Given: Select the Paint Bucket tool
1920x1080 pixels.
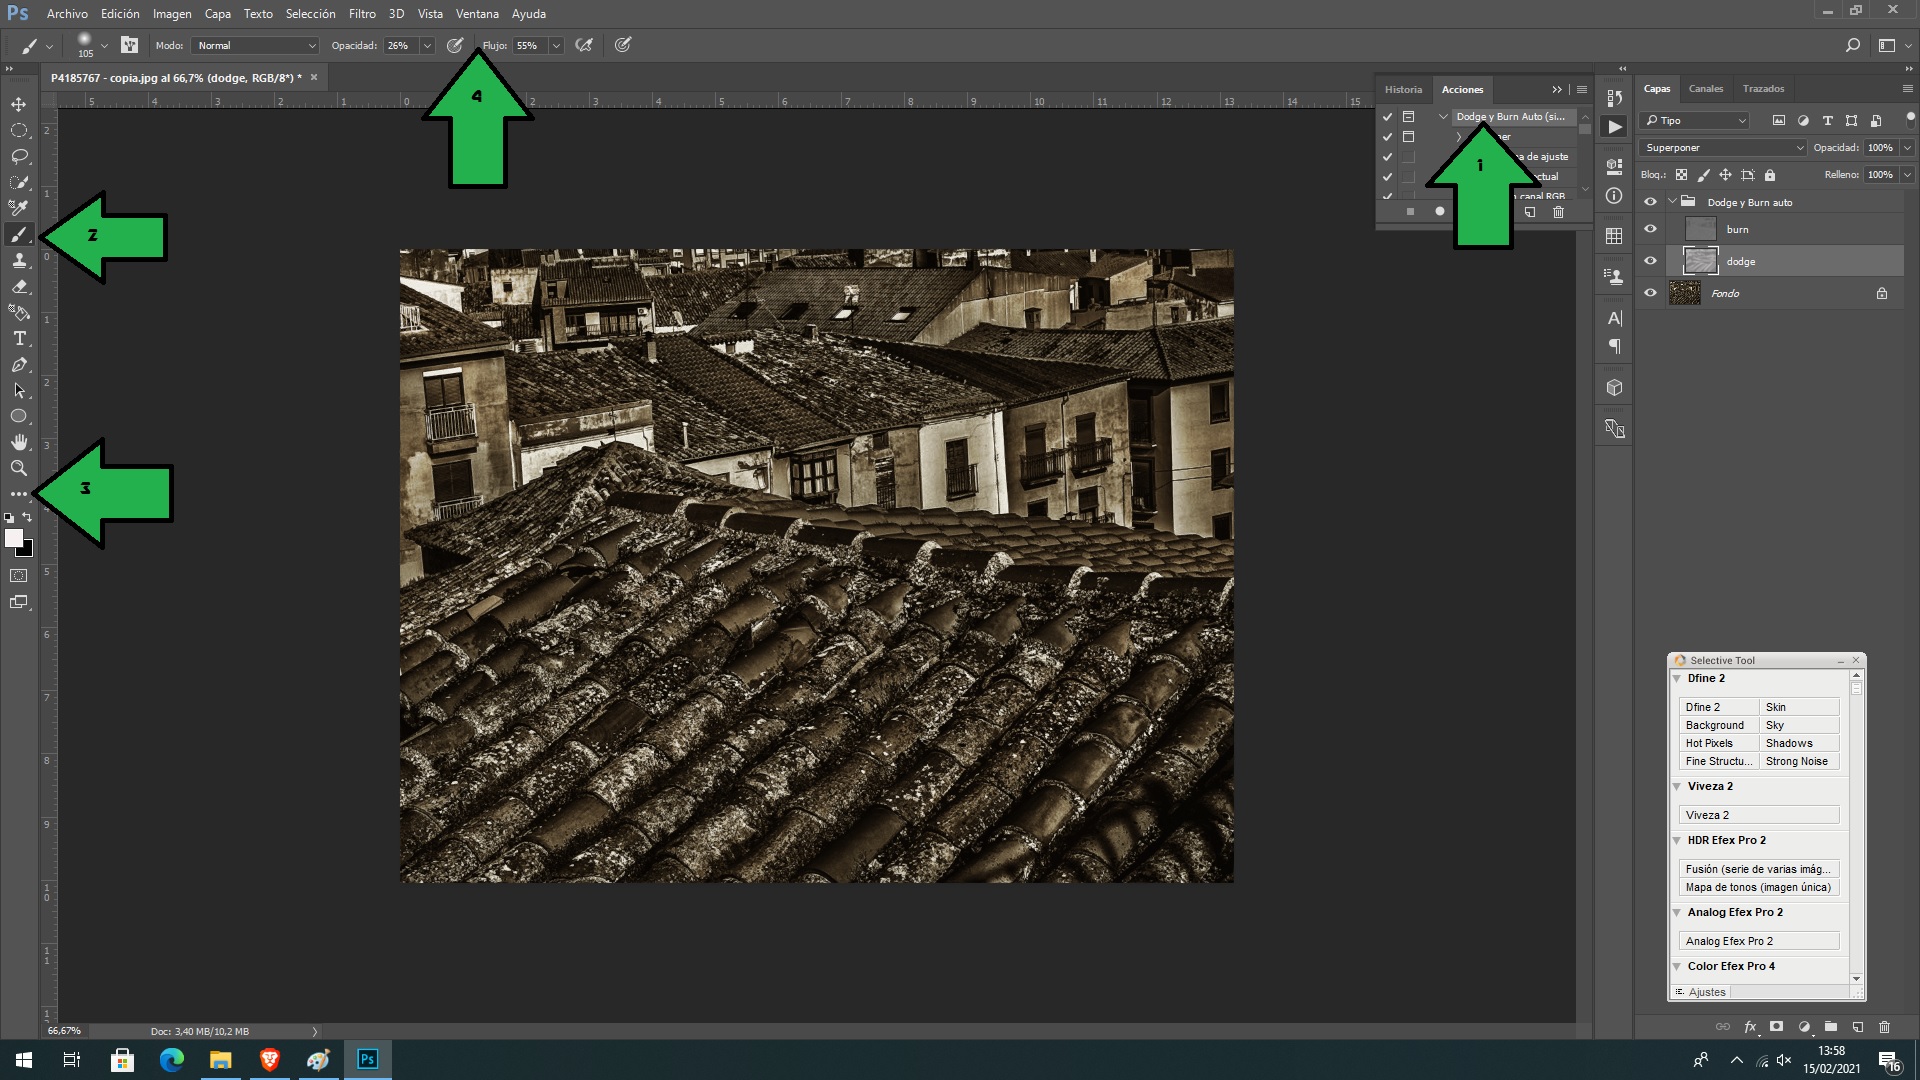Looking at the screenshot, I should 19,313.
